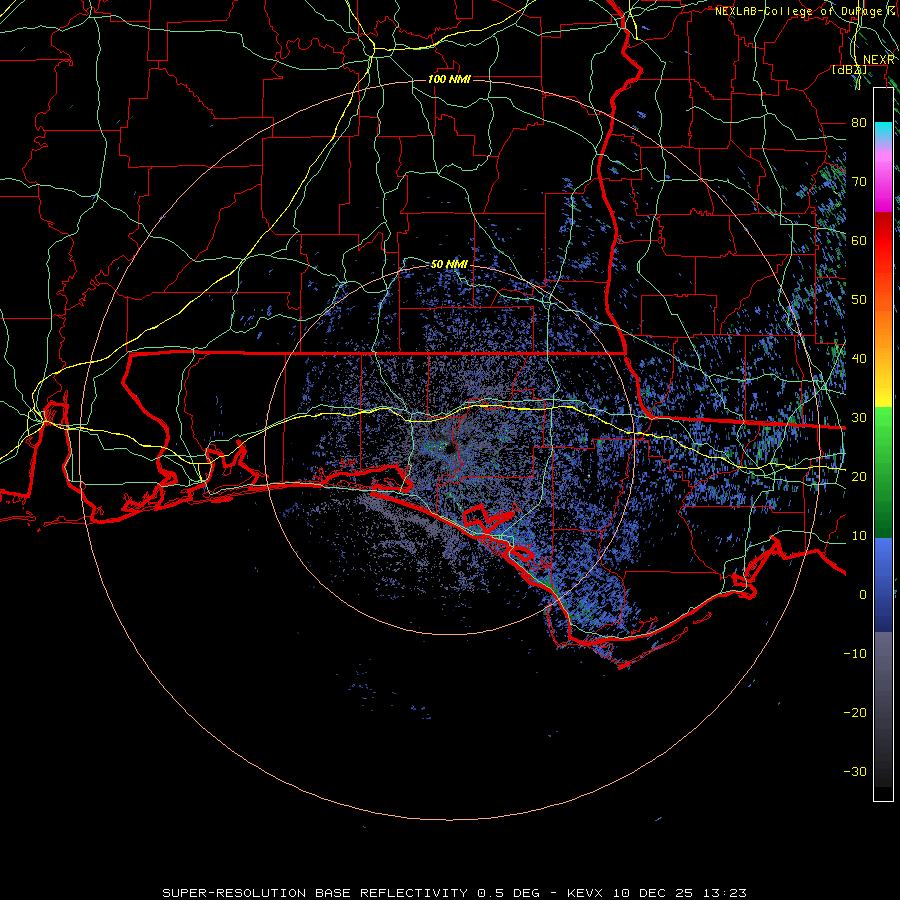Click the "10 DEC 25" date in the caption
Screen dimensions: 900x900
click(654, 893)
